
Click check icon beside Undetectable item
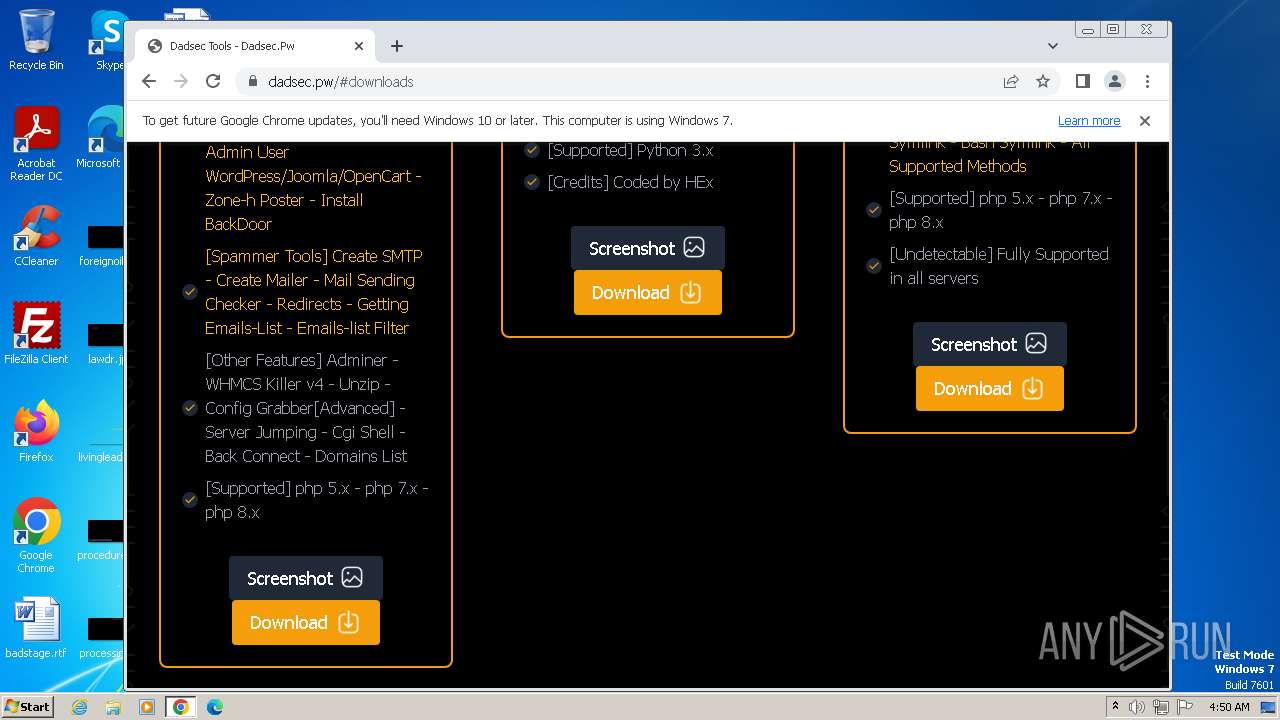point(874,266)
